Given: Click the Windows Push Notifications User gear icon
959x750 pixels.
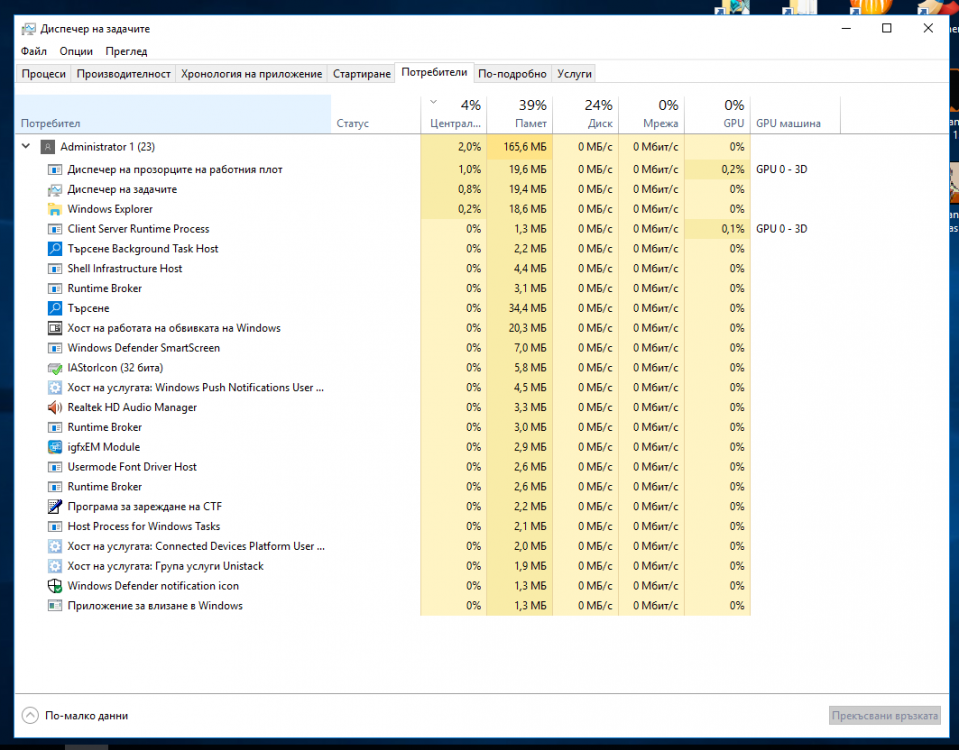Looking at the screenshot, I should (x=55, y=388).
